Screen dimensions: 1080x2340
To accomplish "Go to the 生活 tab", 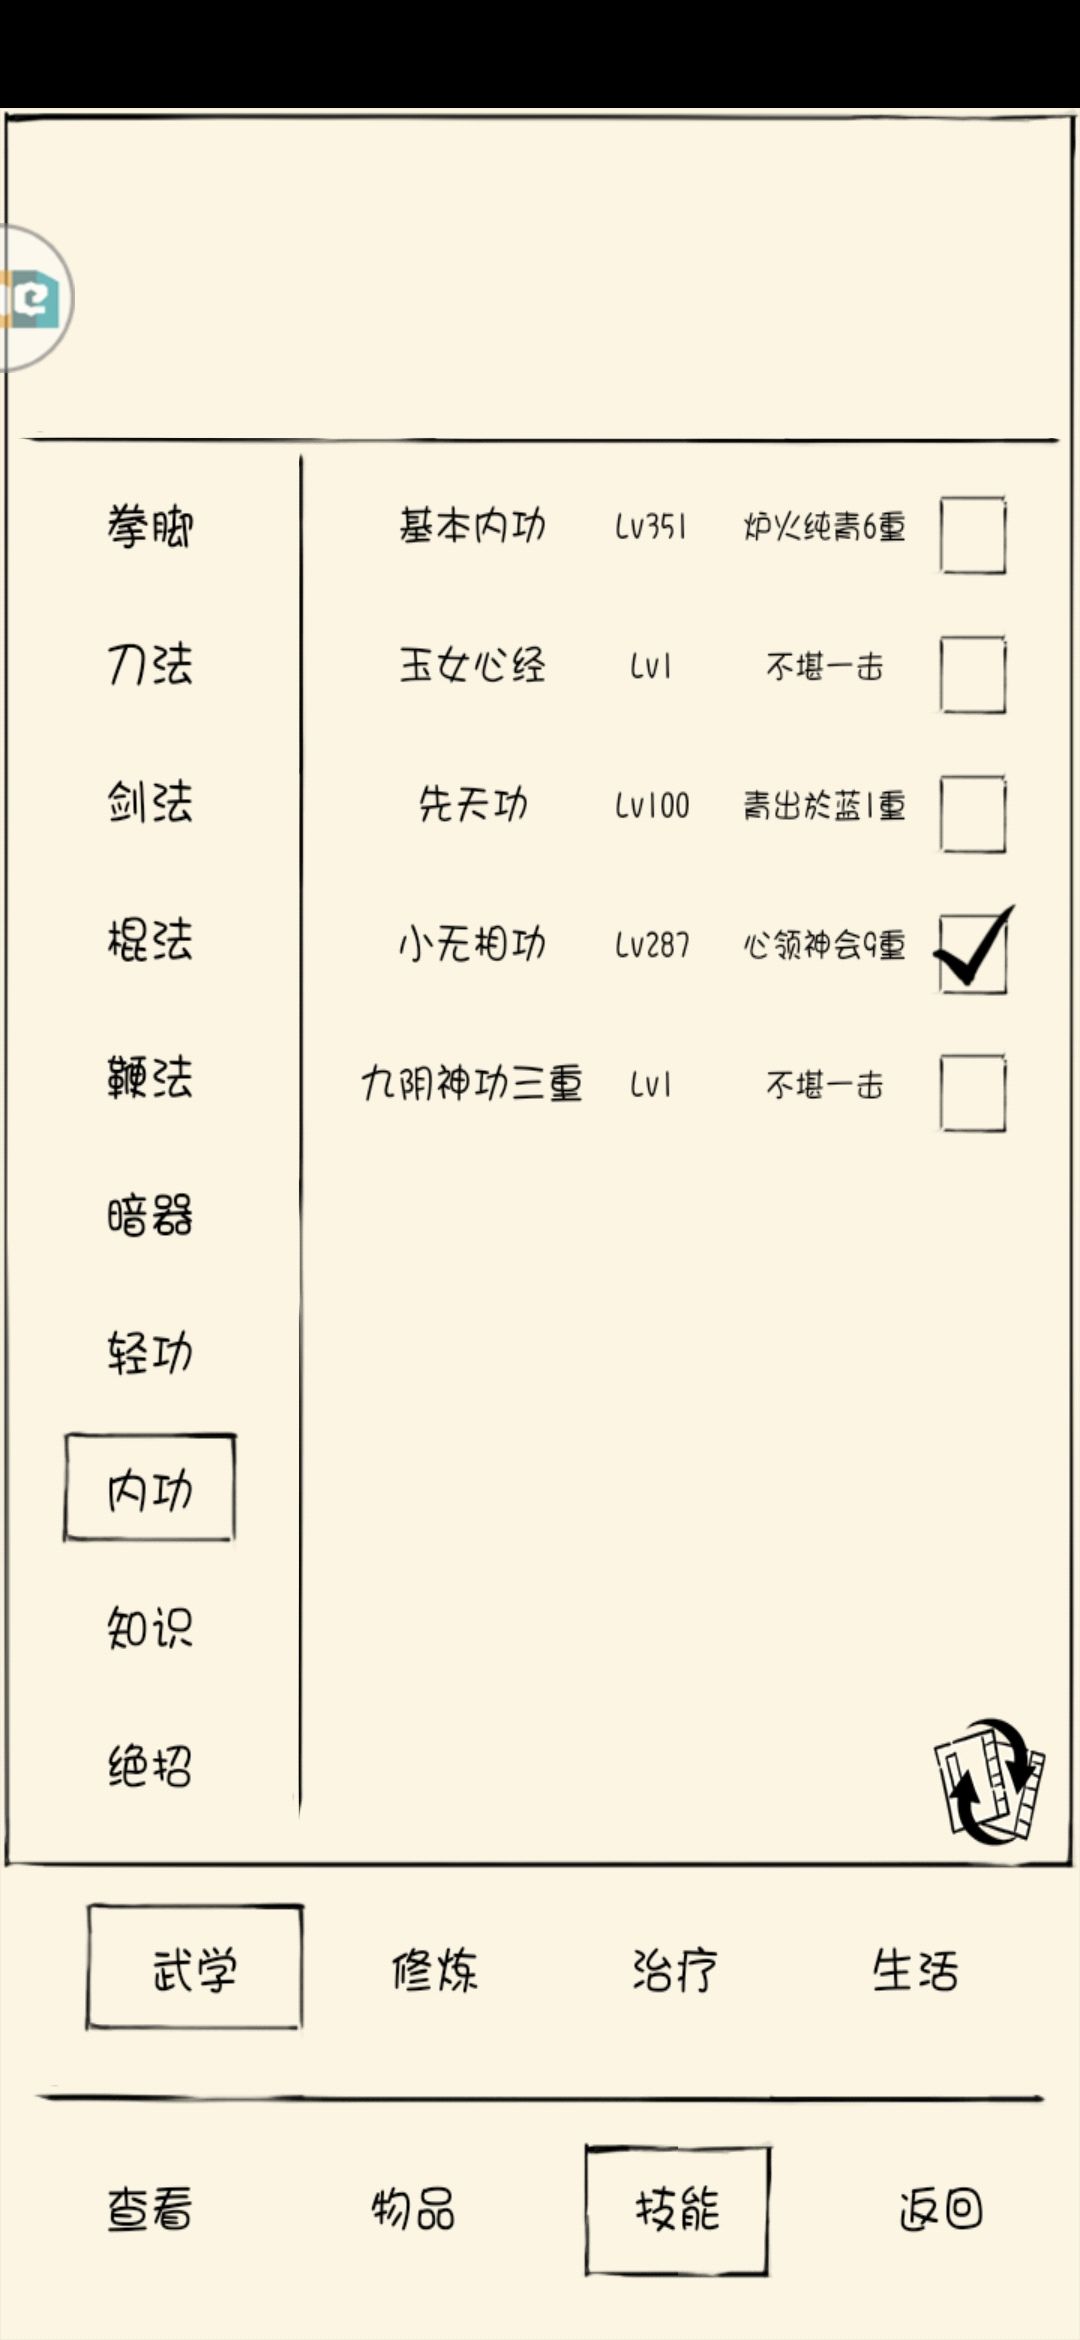I will click(915, 1971).
